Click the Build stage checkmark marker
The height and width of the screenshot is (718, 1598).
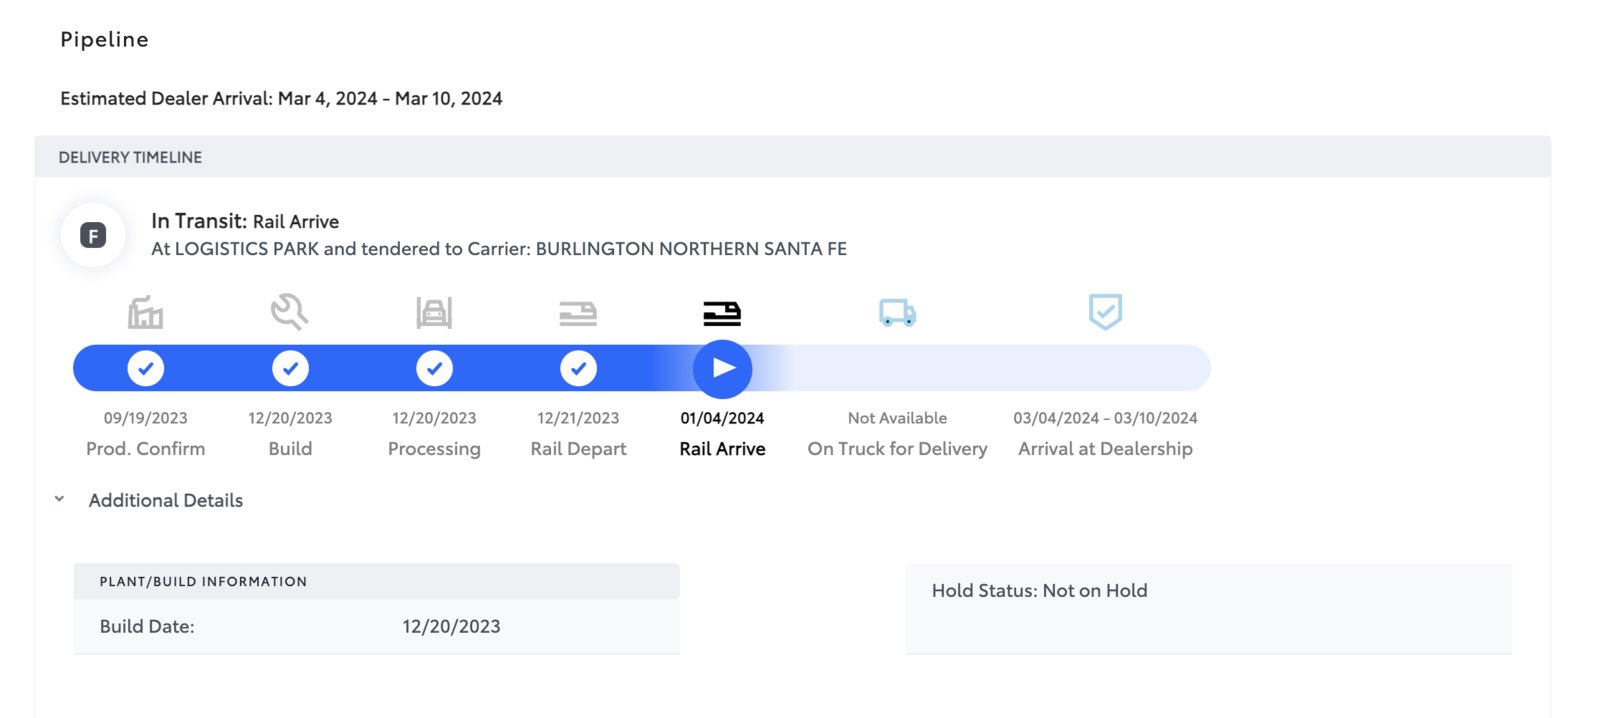click(290, 368)
